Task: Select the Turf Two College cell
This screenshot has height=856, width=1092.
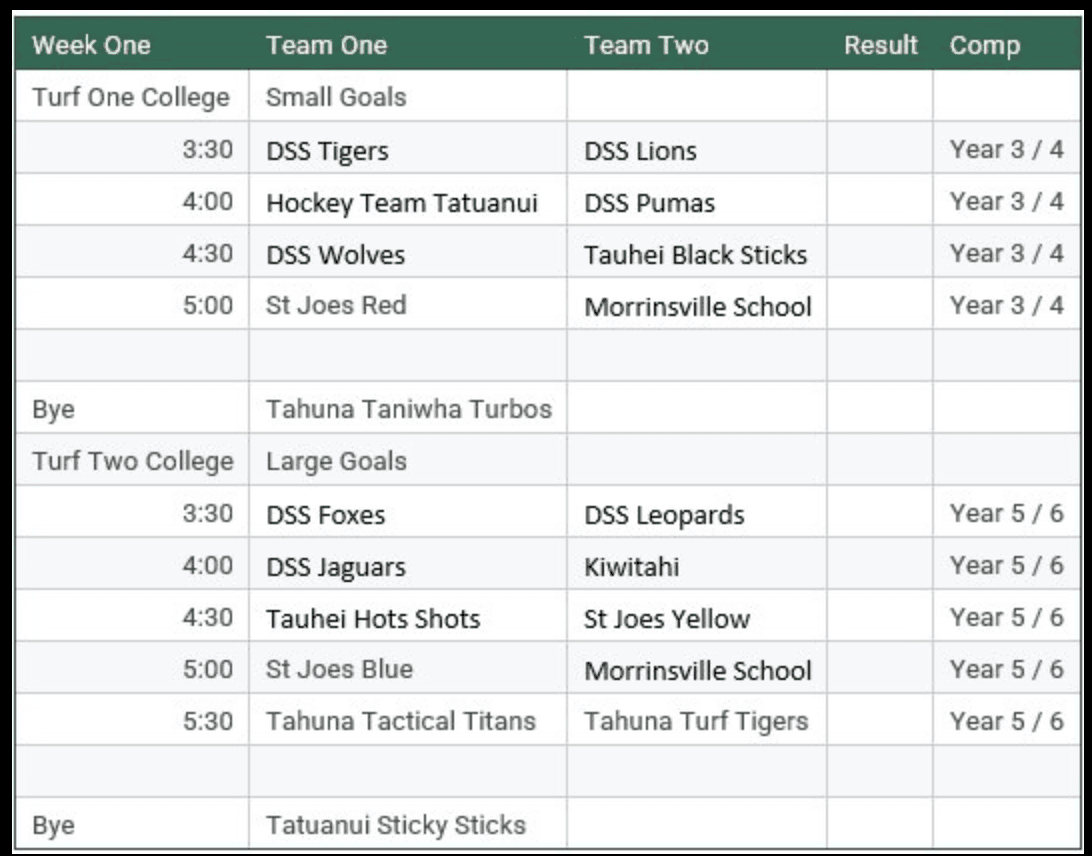Action: (x=132, y=460)
